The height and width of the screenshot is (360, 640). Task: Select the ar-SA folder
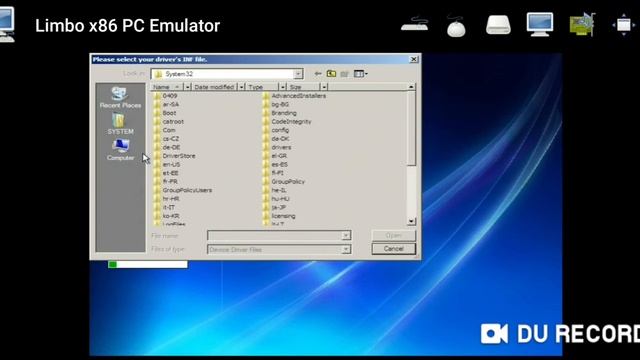167,104
